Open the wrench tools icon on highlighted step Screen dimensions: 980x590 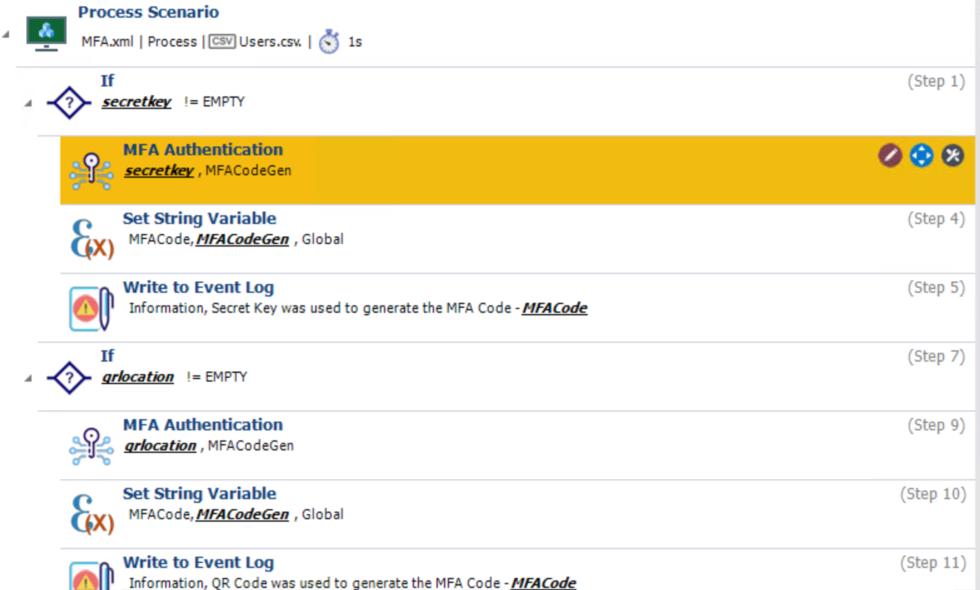pos(953,155)
